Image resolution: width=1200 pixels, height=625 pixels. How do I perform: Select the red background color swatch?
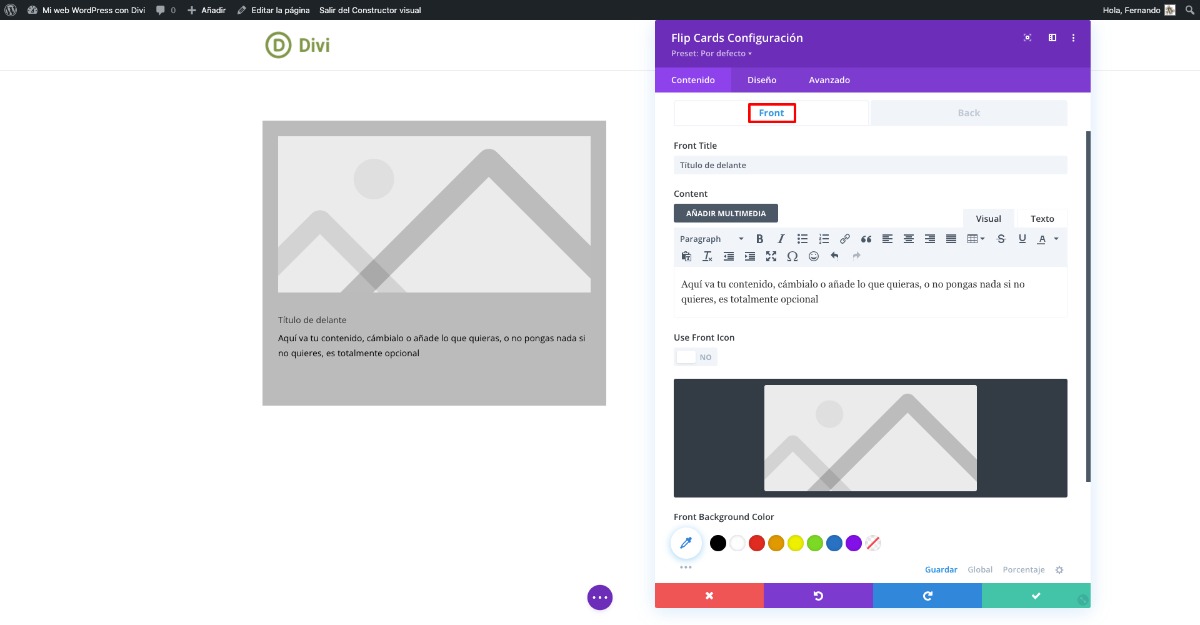(x=757, y=543)
